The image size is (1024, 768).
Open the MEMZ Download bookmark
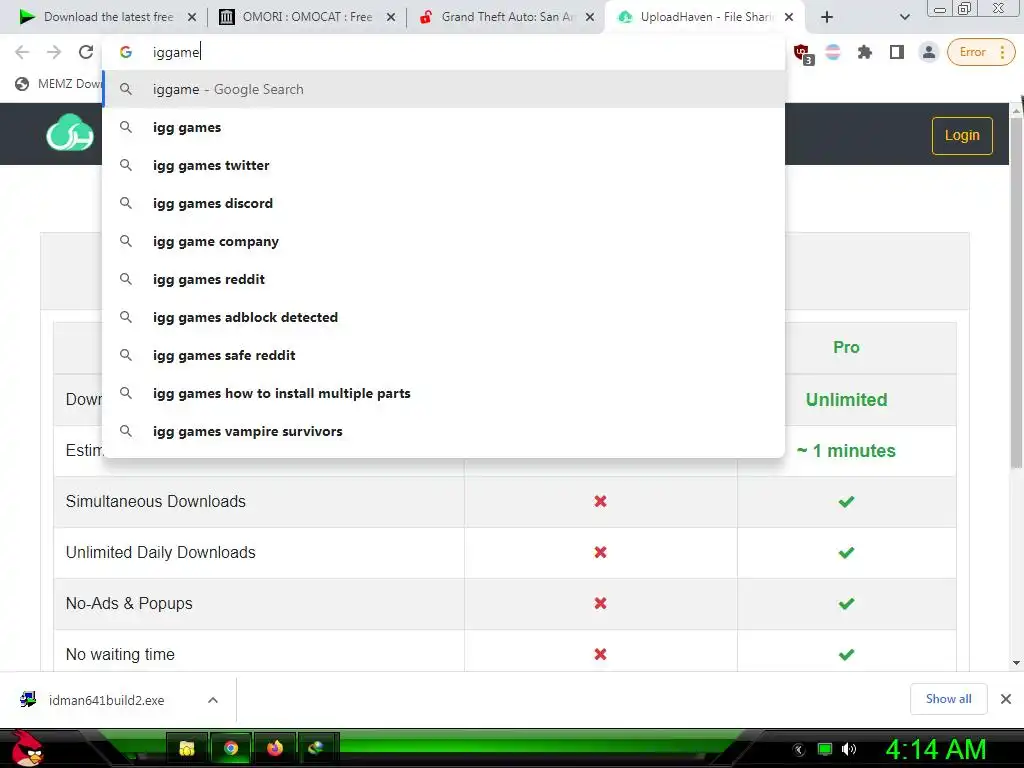59,84
